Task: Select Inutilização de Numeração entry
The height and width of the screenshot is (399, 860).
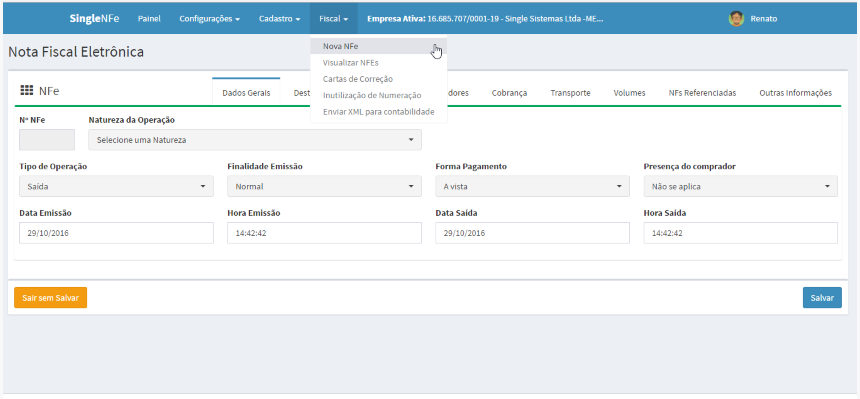Action: coord(378,95)
